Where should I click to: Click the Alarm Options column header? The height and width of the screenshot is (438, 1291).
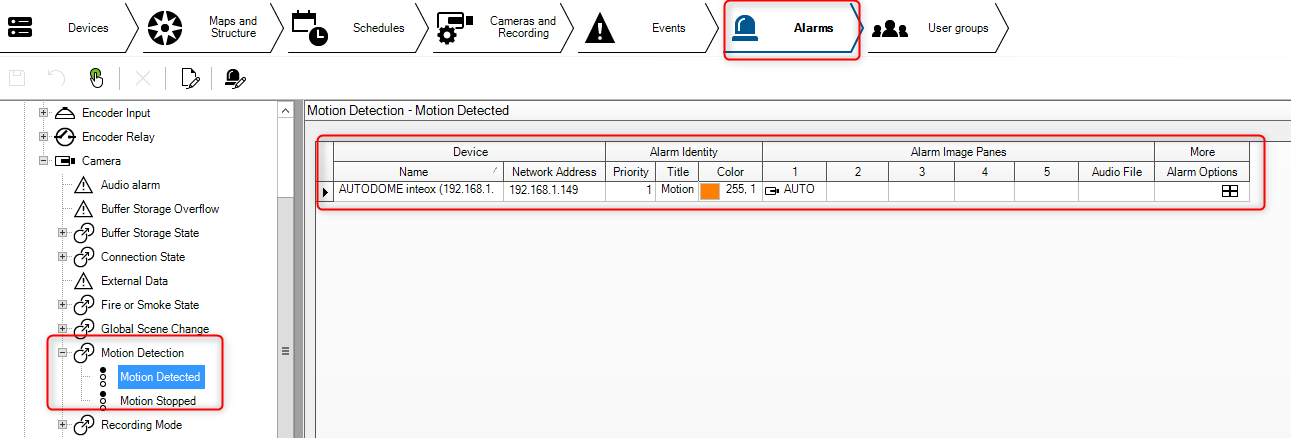[x=1202, y=172]
